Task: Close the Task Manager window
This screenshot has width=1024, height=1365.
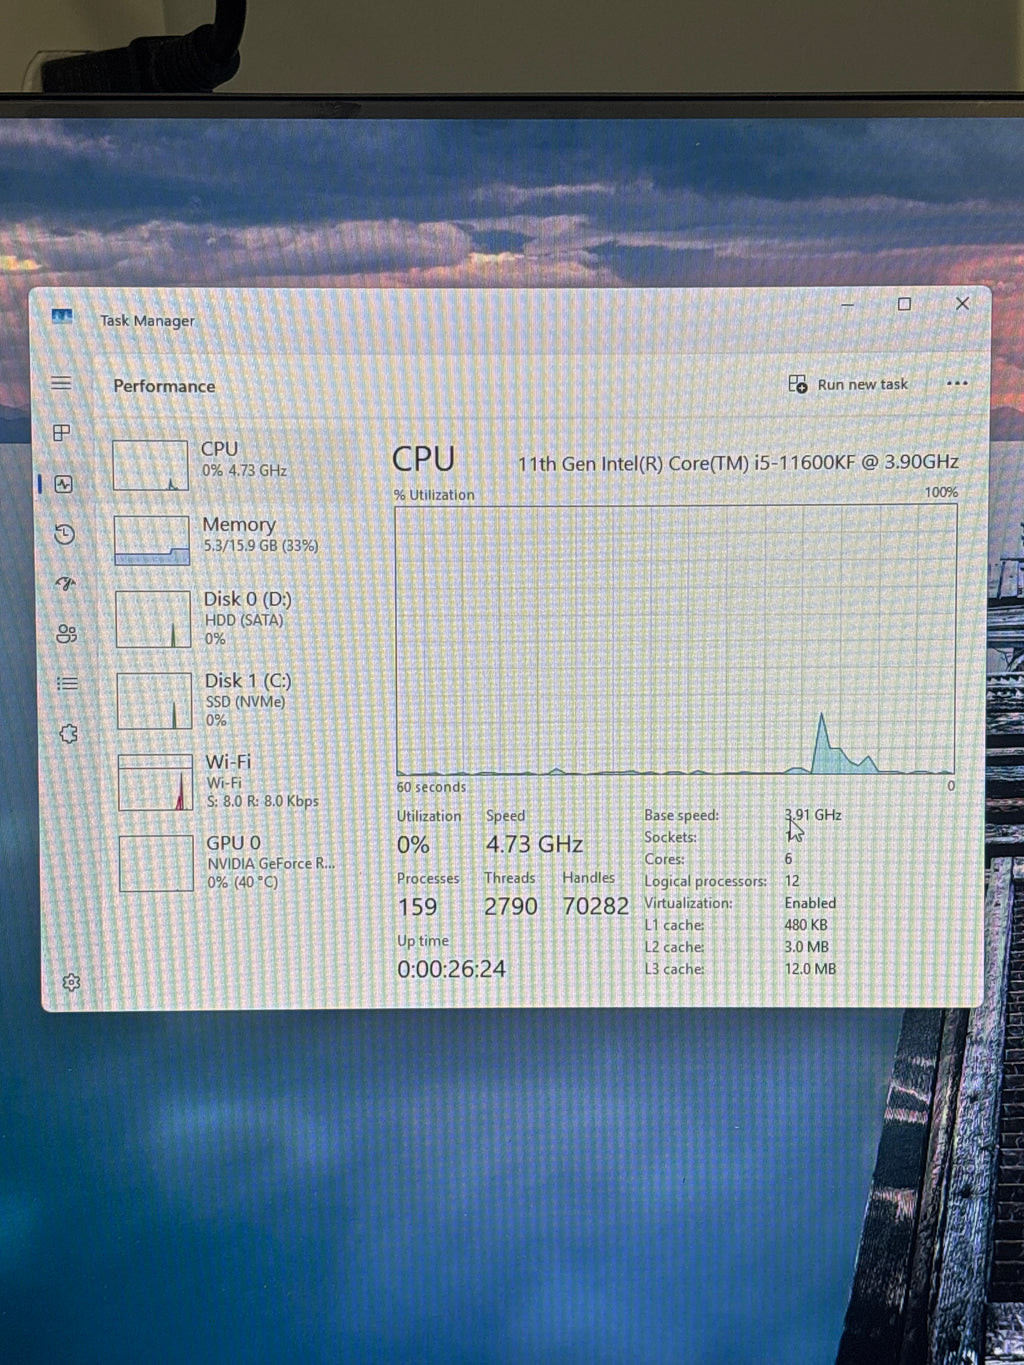Action: coord(962,303)
